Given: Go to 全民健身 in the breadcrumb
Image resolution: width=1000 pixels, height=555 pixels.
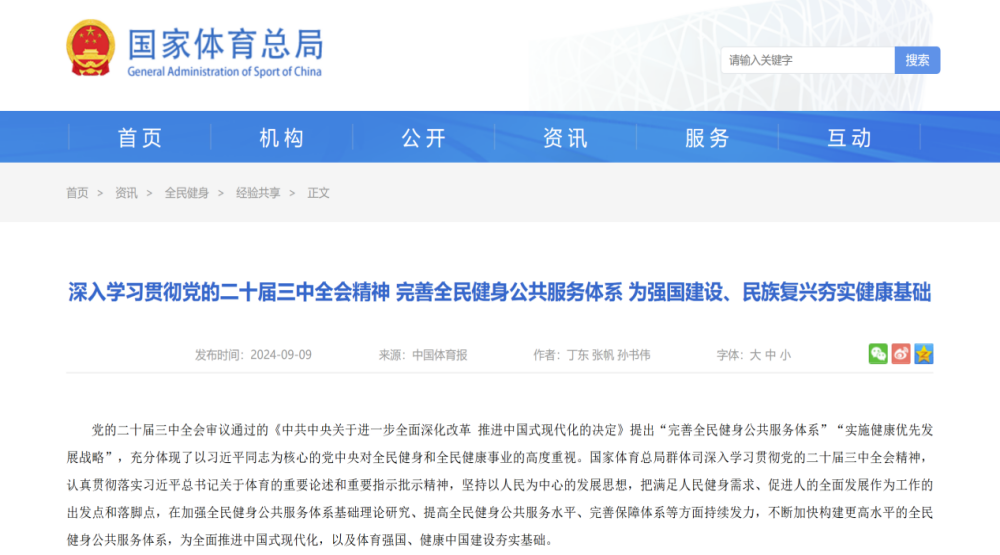Looking at the screenshot, I should pos(187,193).
